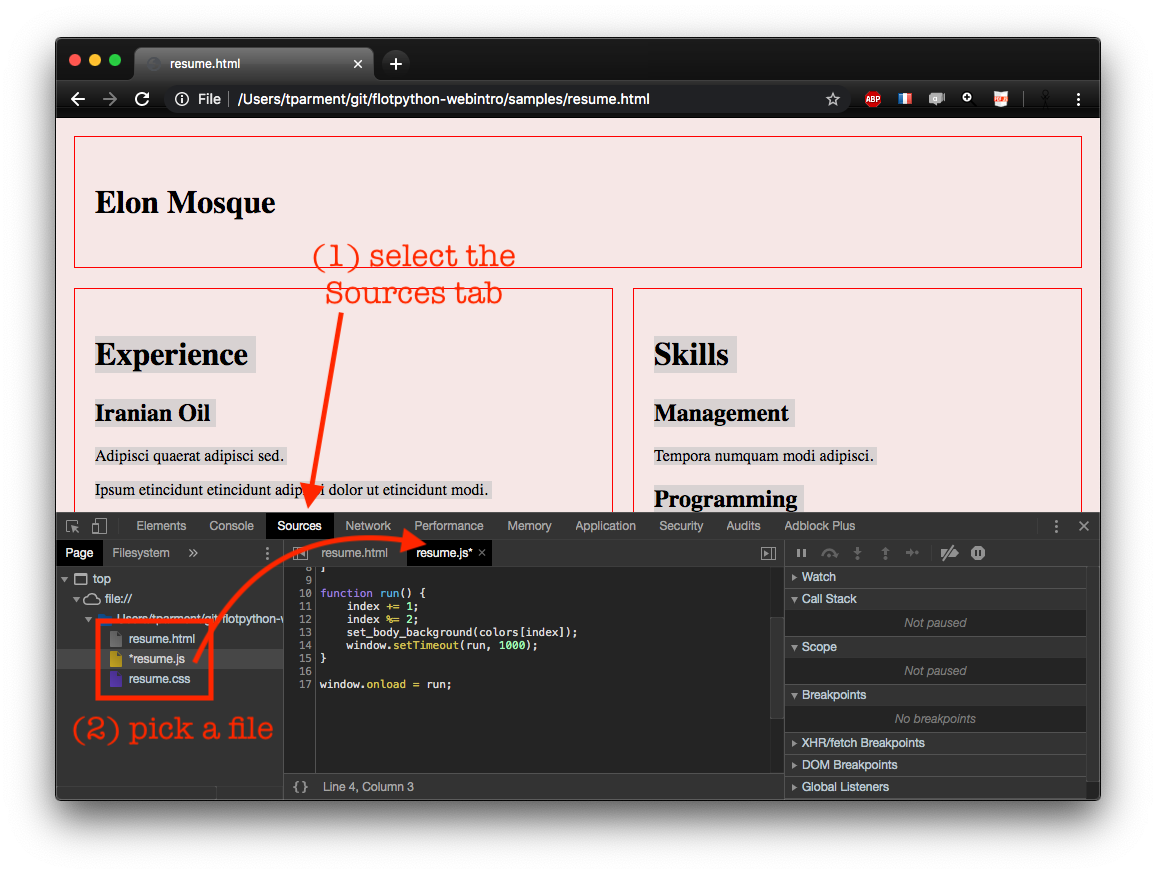Bookmark this page with star icon
Screen dimensions: 1156x874
(832, 99)
